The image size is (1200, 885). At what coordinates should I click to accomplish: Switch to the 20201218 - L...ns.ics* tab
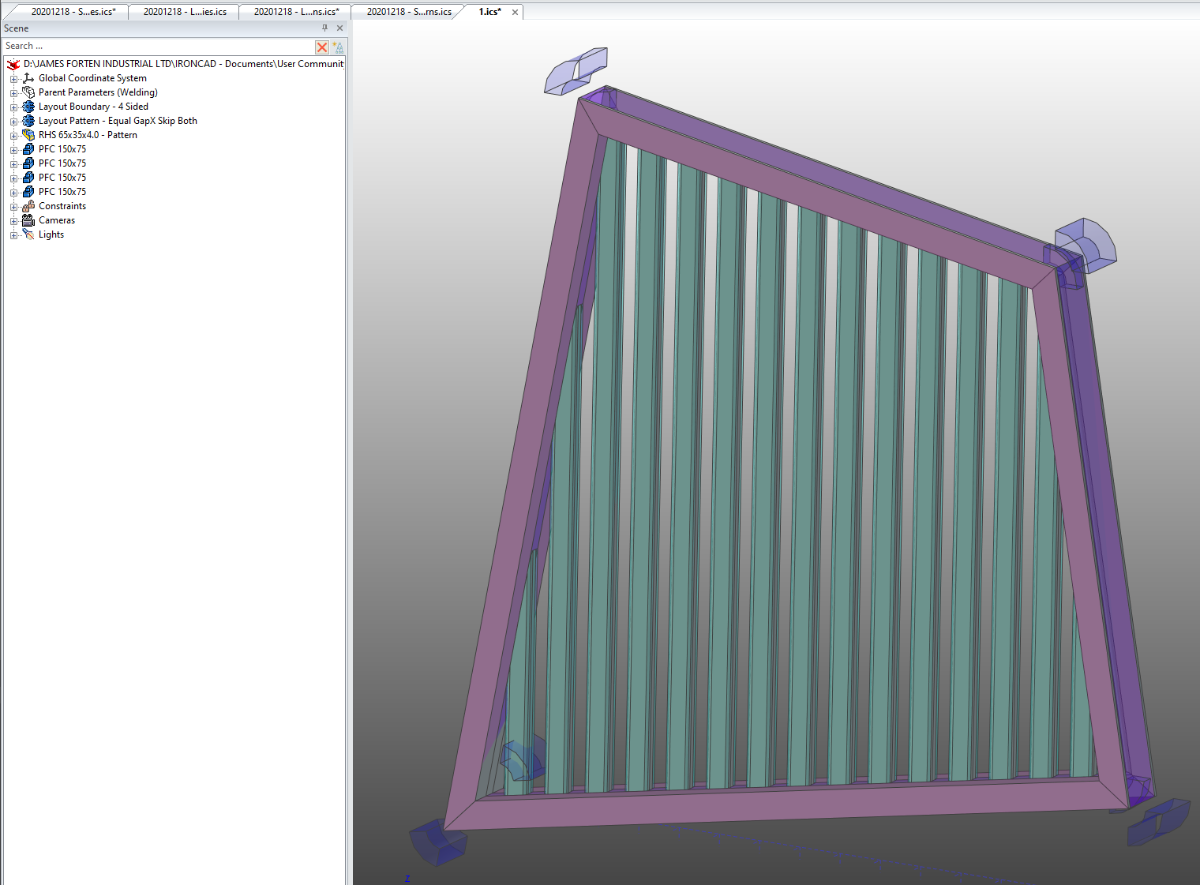click(296, 12)
